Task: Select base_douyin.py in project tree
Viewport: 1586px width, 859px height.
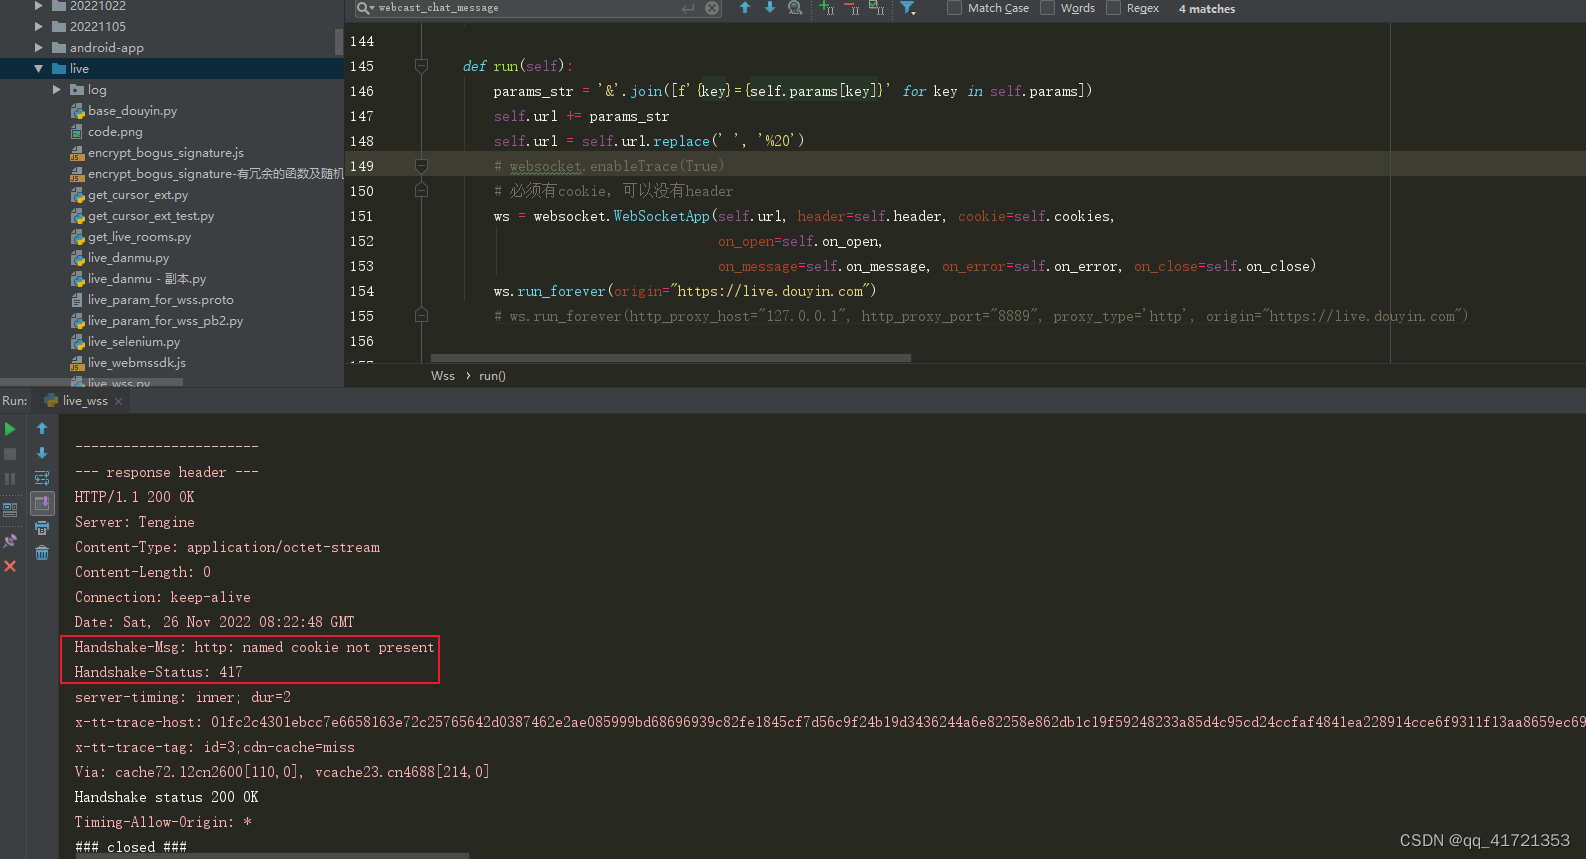Action: click(x=132, y=110)
